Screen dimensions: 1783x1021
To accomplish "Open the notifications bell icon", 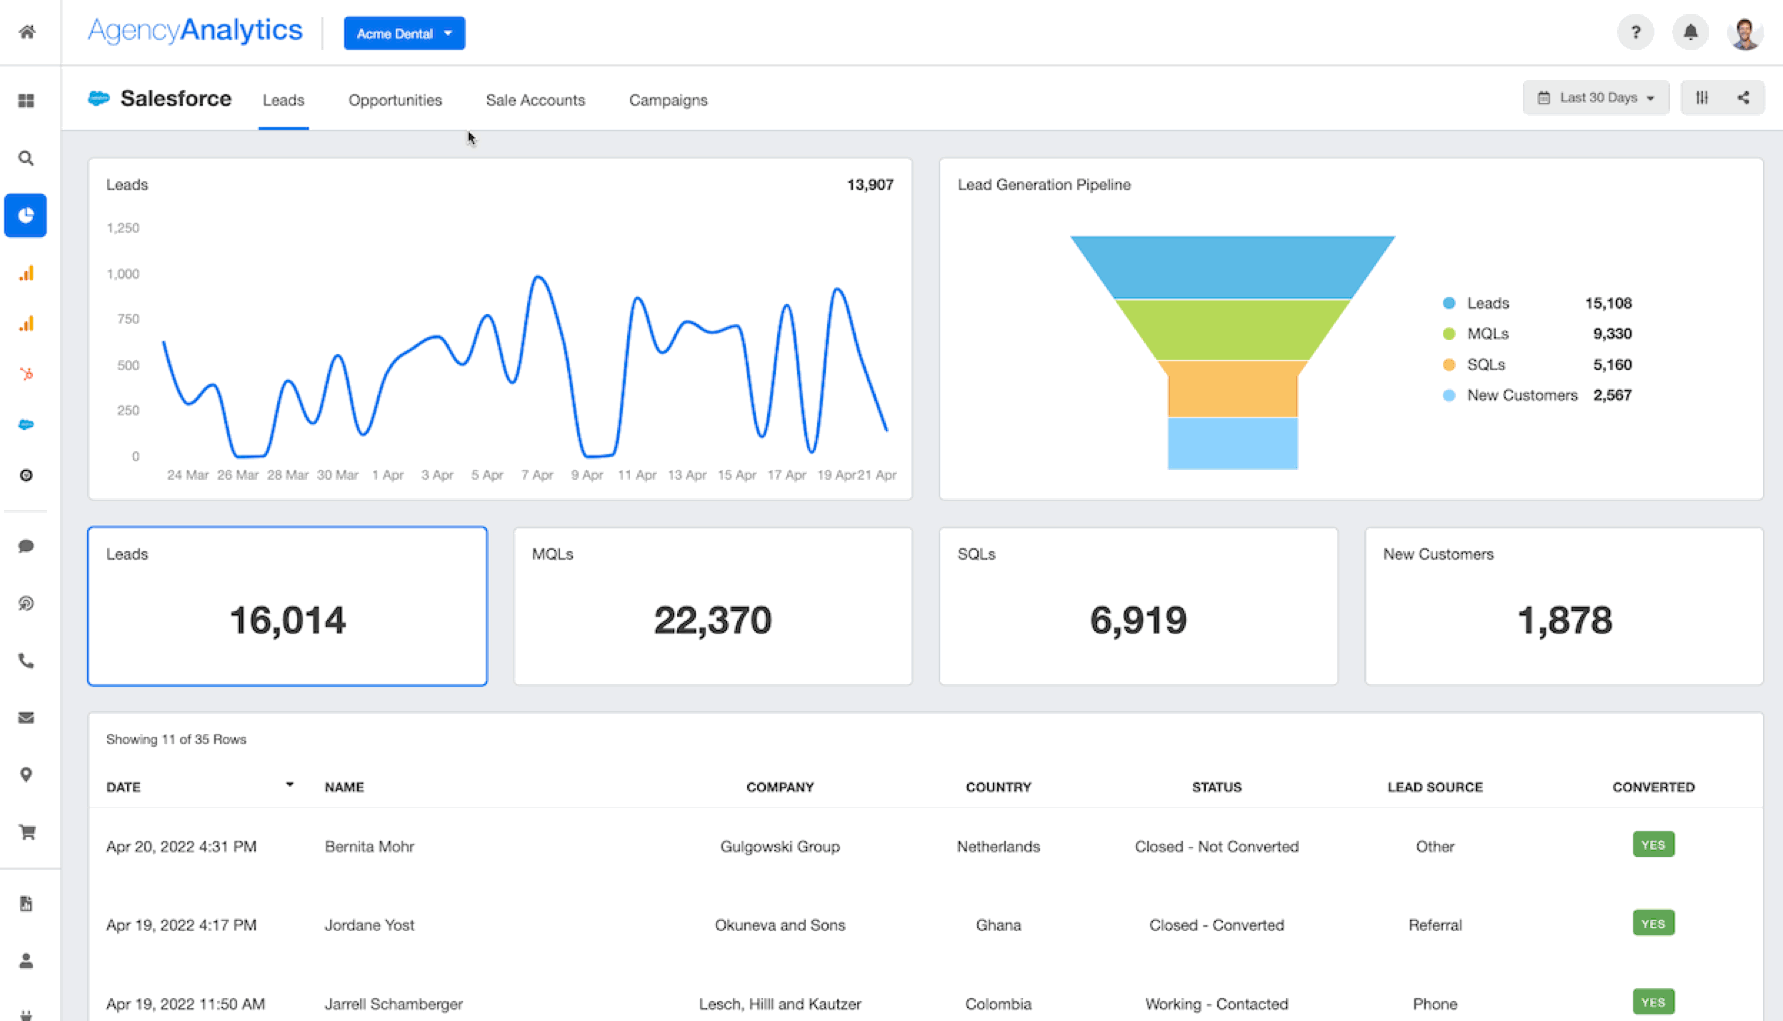I will point(1690,32).
